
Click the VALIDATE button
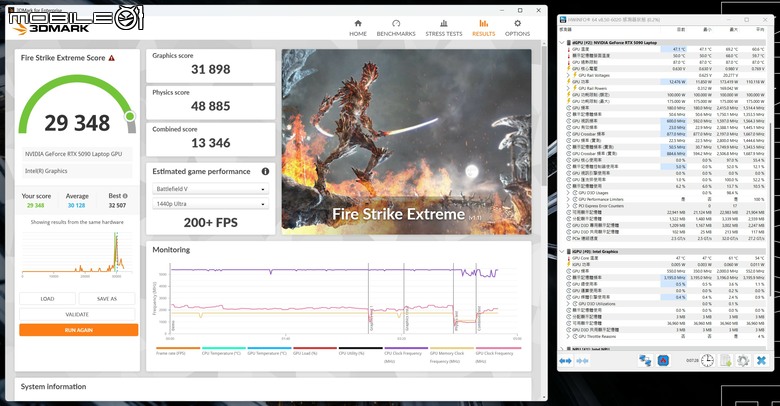pyautogui.click(x=77, y=314)
